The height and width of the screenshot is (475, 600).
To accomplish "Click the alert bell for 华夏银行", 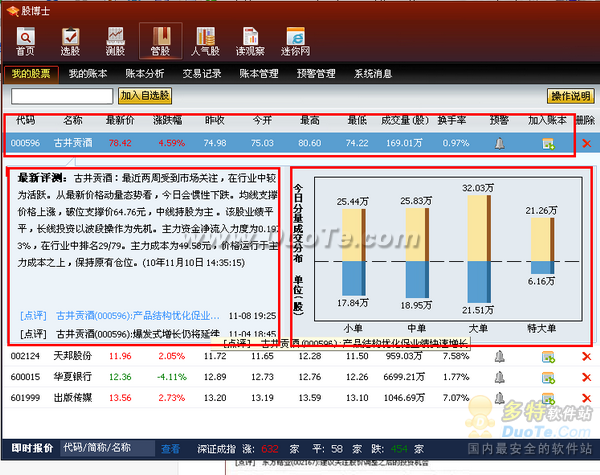I will (x=499, y=377).
